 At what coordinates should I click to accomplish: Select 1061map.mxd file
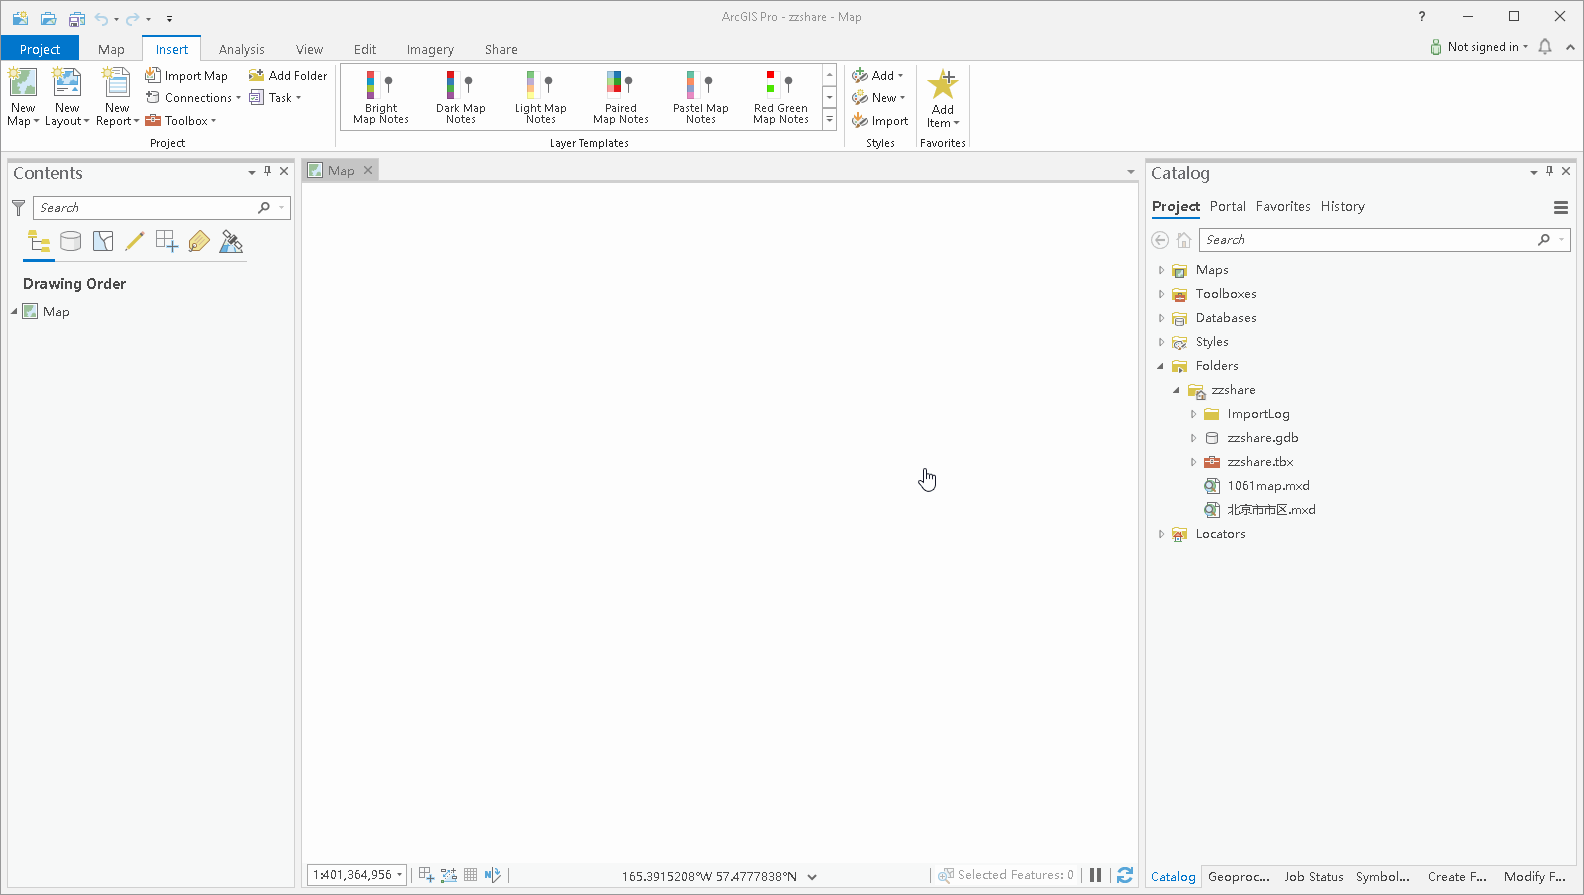point(1268,486)
